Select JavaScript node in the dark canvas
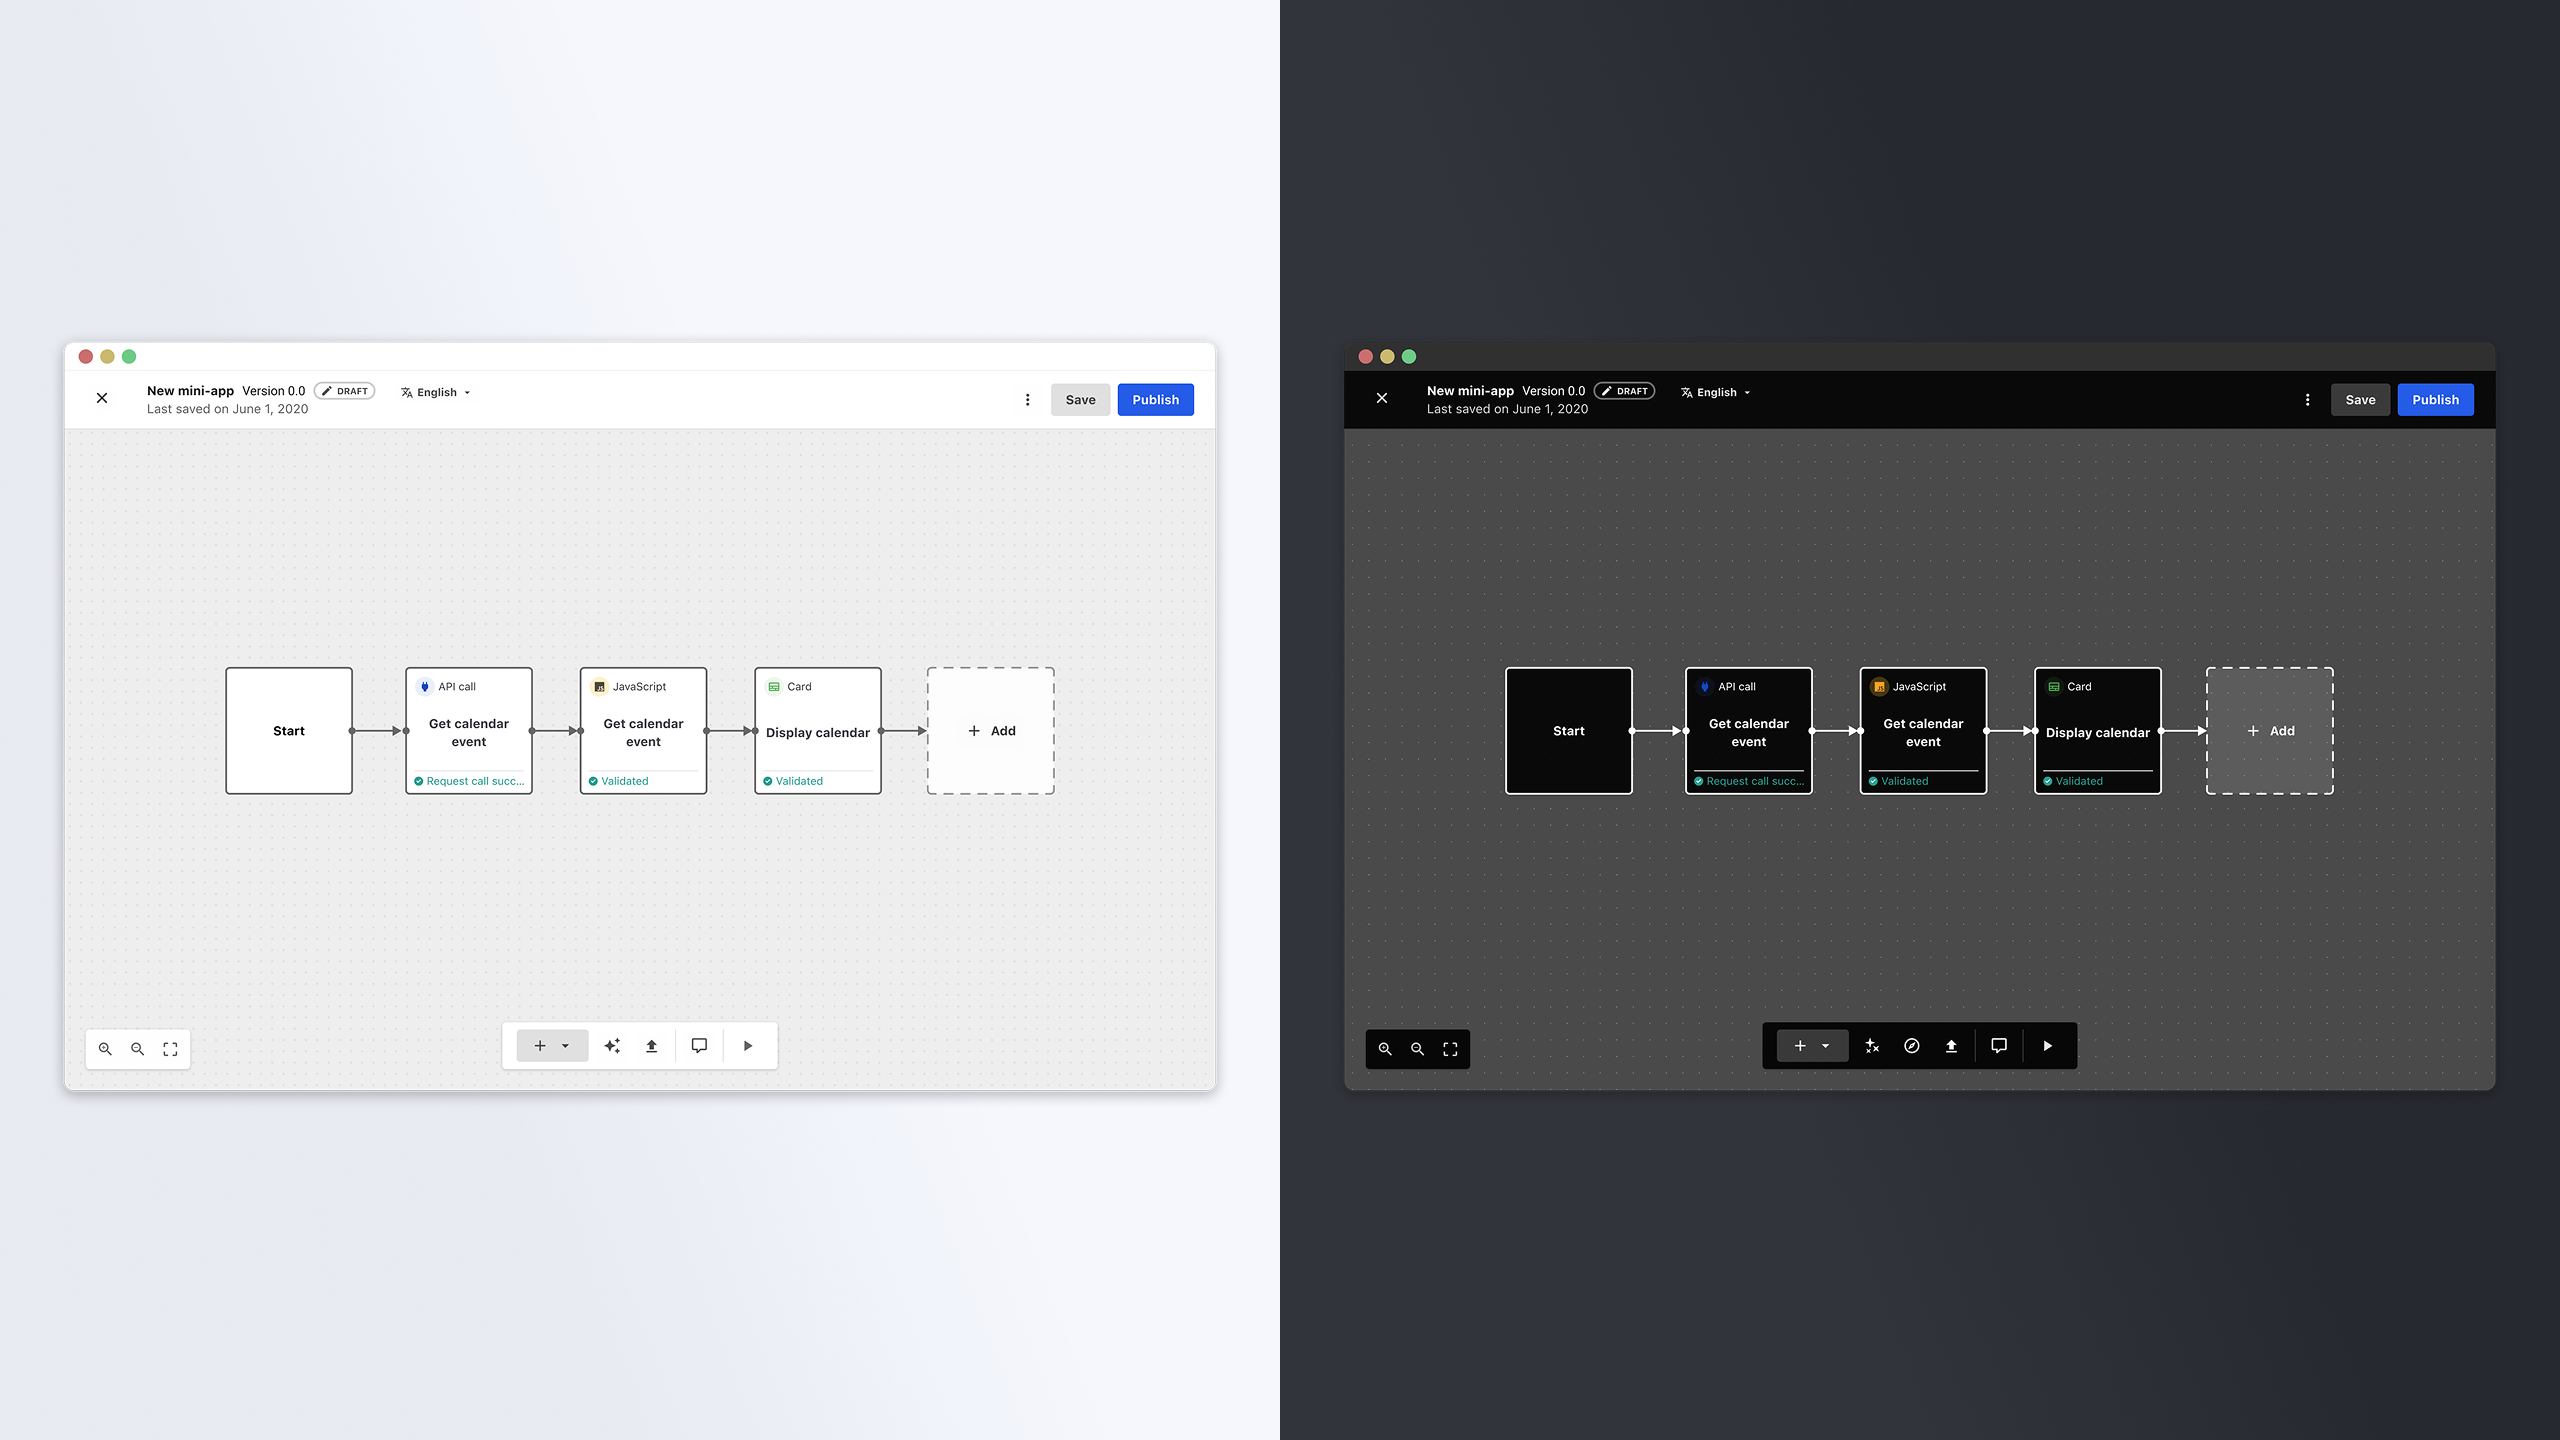Image resolution: width=2560 pixels, height=1440 pixels. point(1922,731)
